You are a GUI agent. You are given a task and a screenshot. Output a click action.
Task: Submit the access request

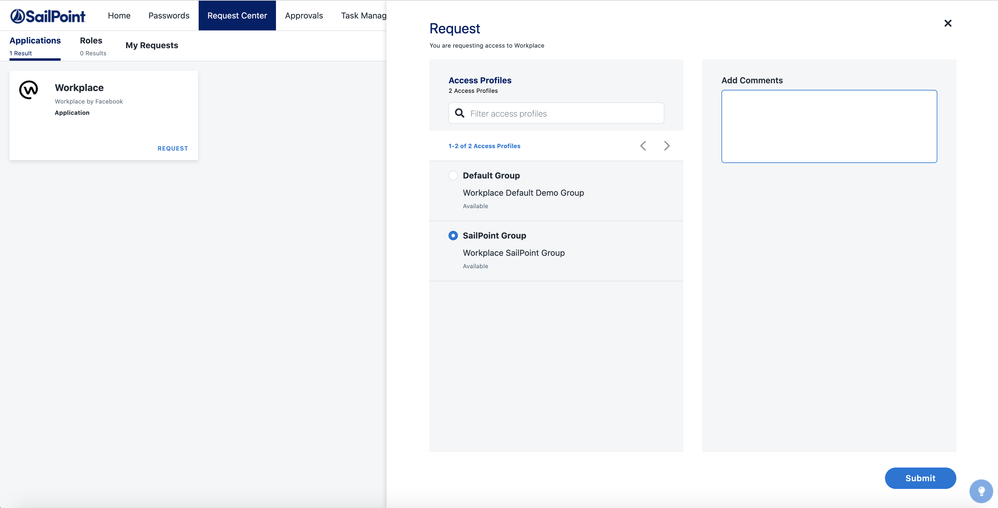point(920,478)
